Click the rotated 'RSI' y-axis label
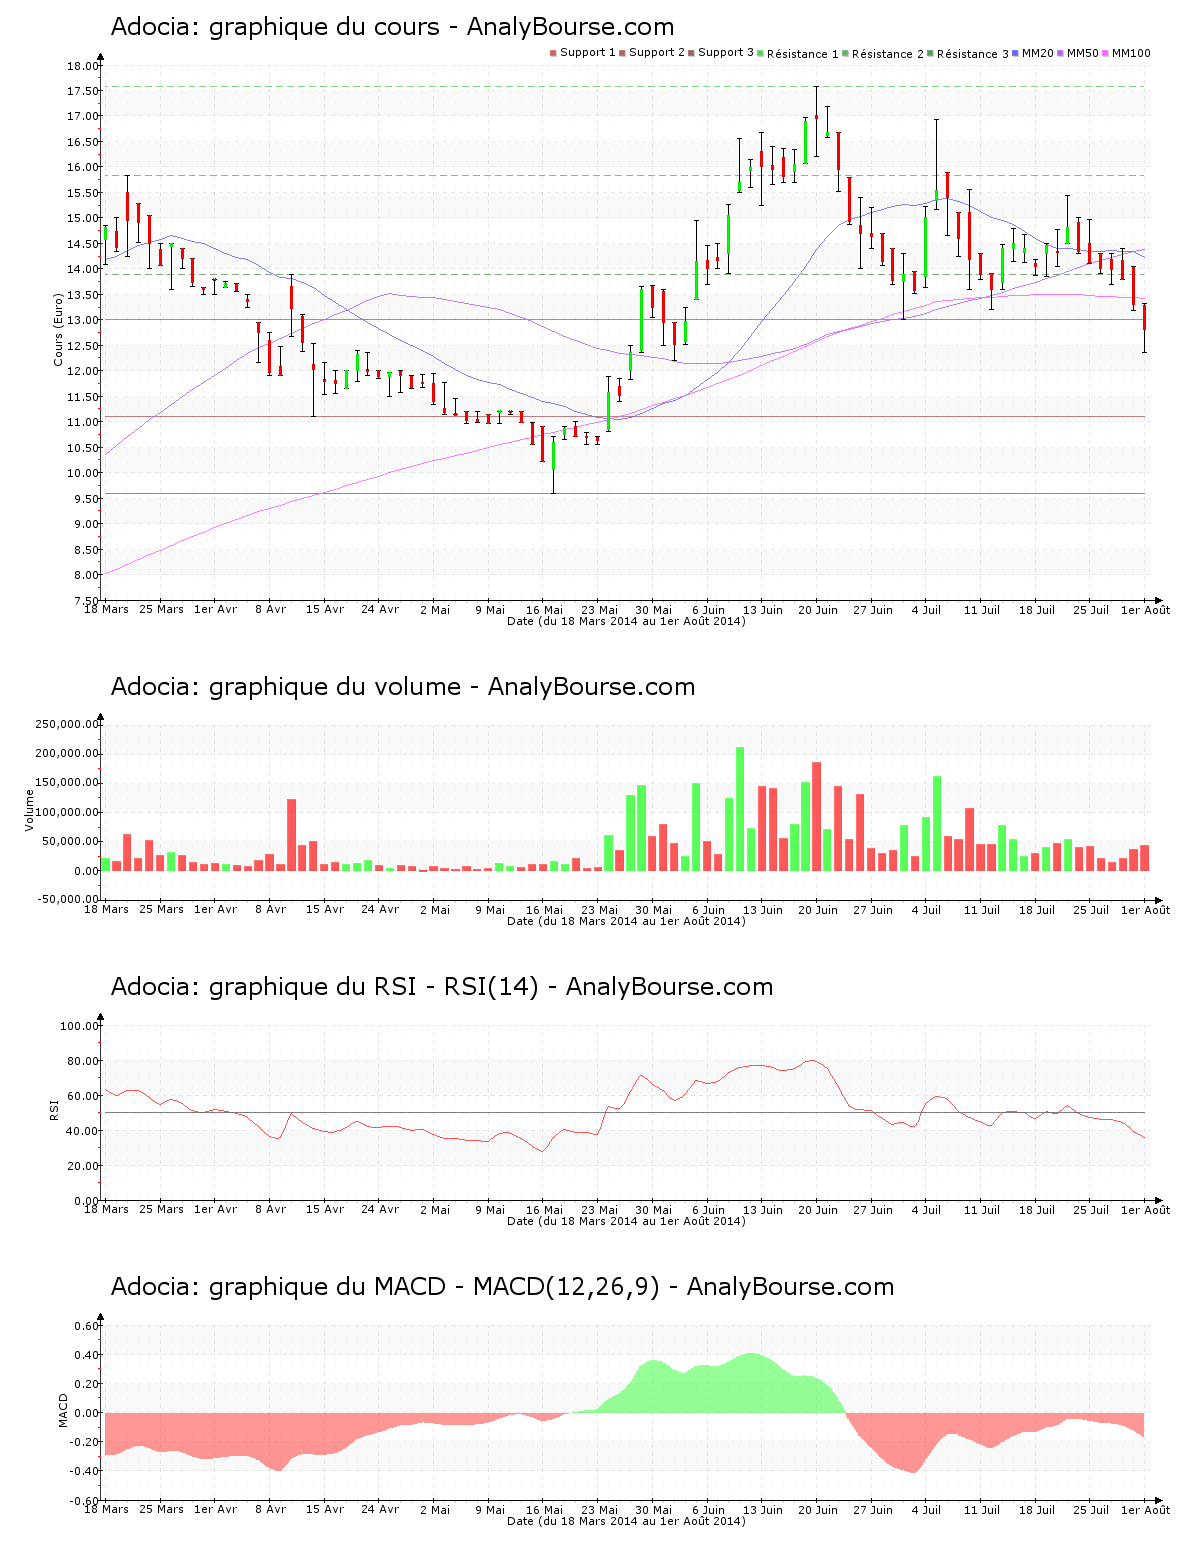 [53, 1109]
